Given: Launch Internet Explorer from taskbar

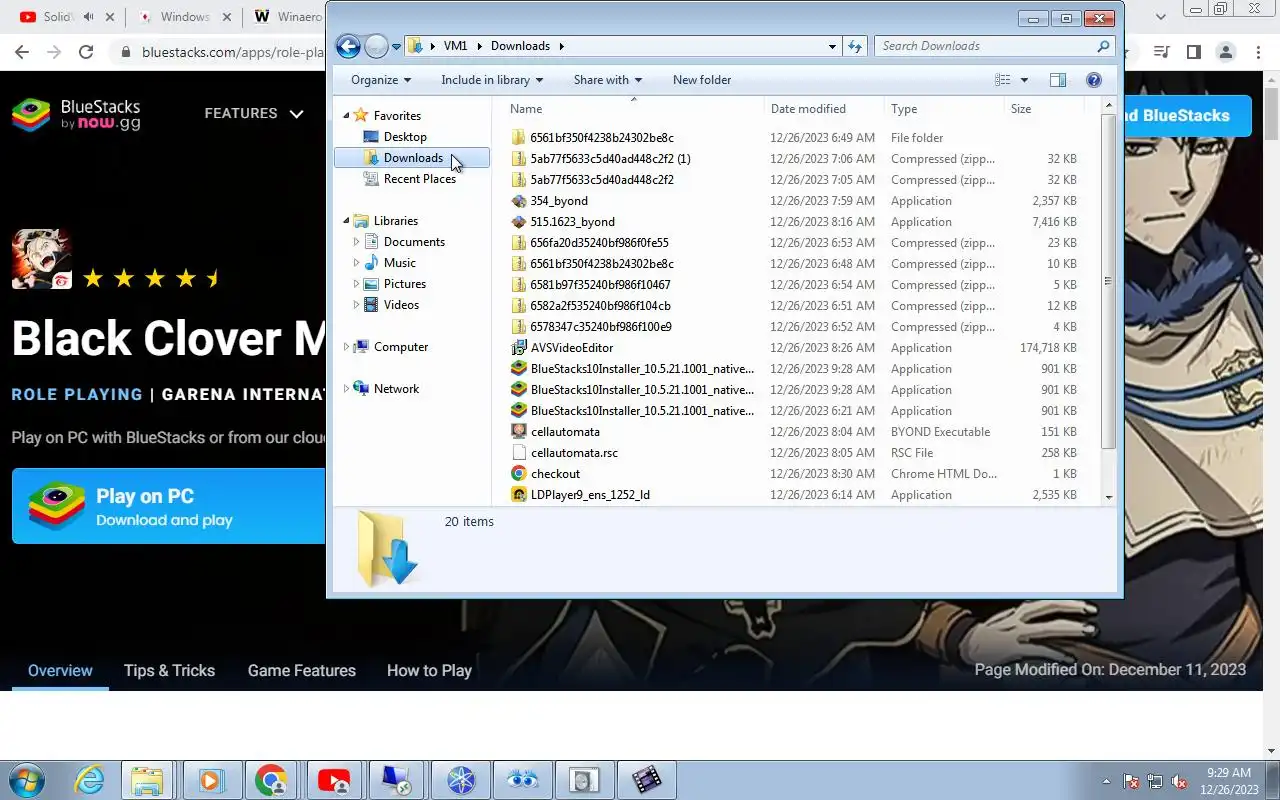Looking at the screenshot, I should [x=90, y=780].
